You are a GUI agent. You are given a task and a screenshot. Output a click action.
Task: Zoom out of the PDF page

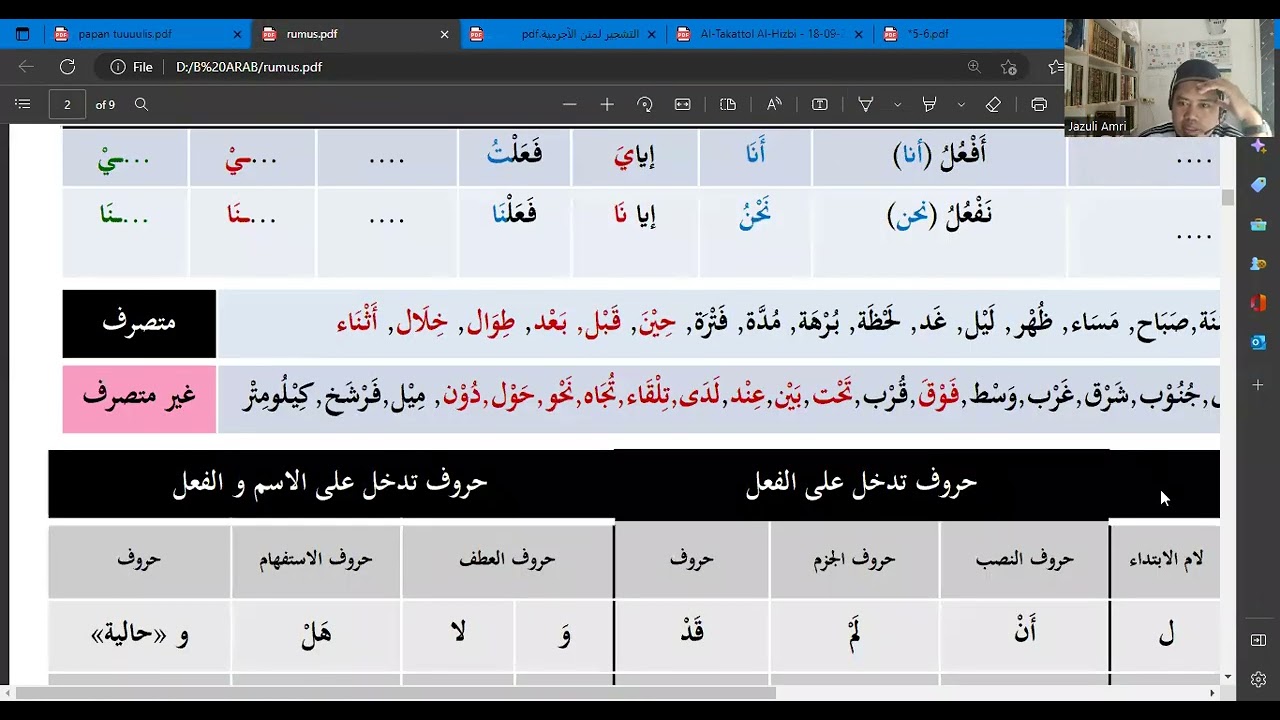tap(570, 104)
